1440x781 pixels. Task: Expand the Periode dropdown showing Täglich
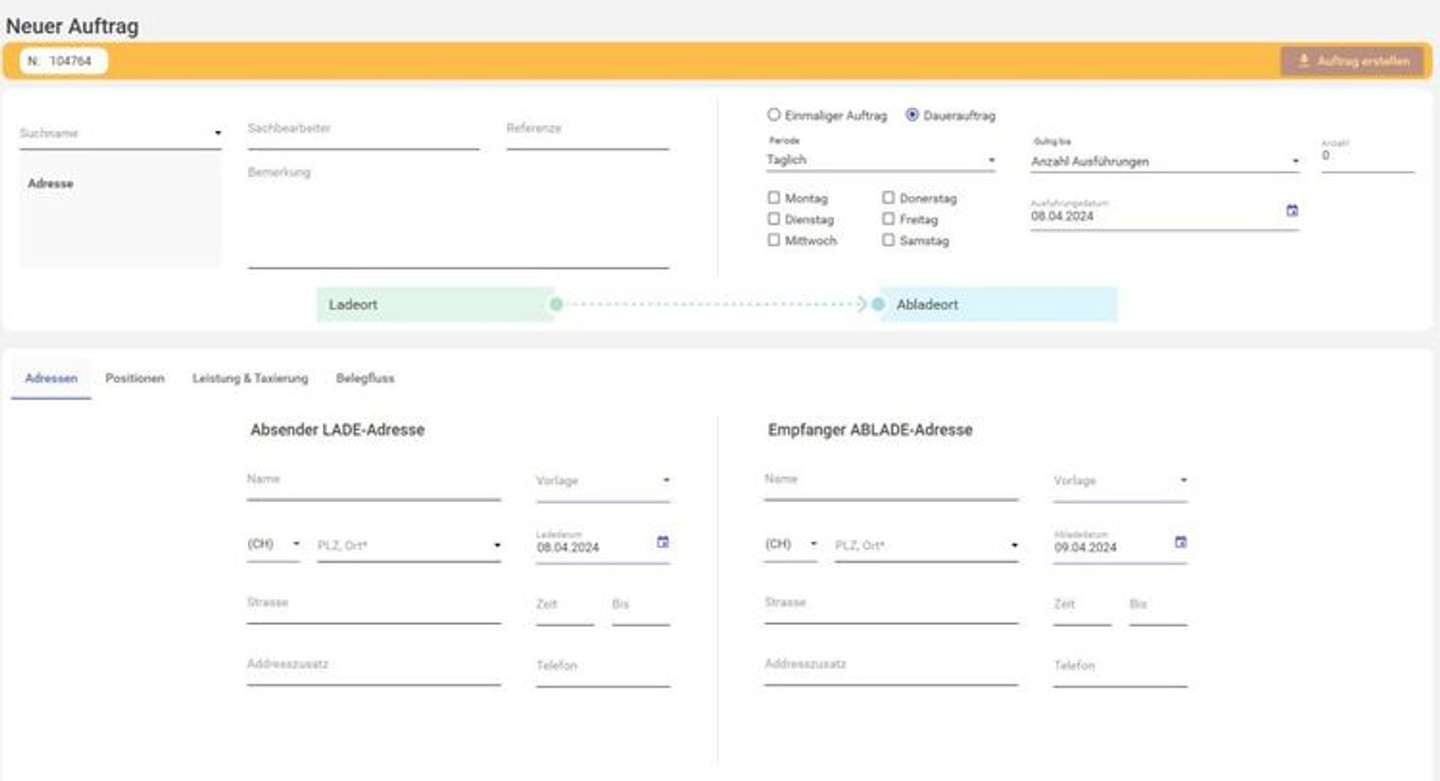[x=880, y=160]
